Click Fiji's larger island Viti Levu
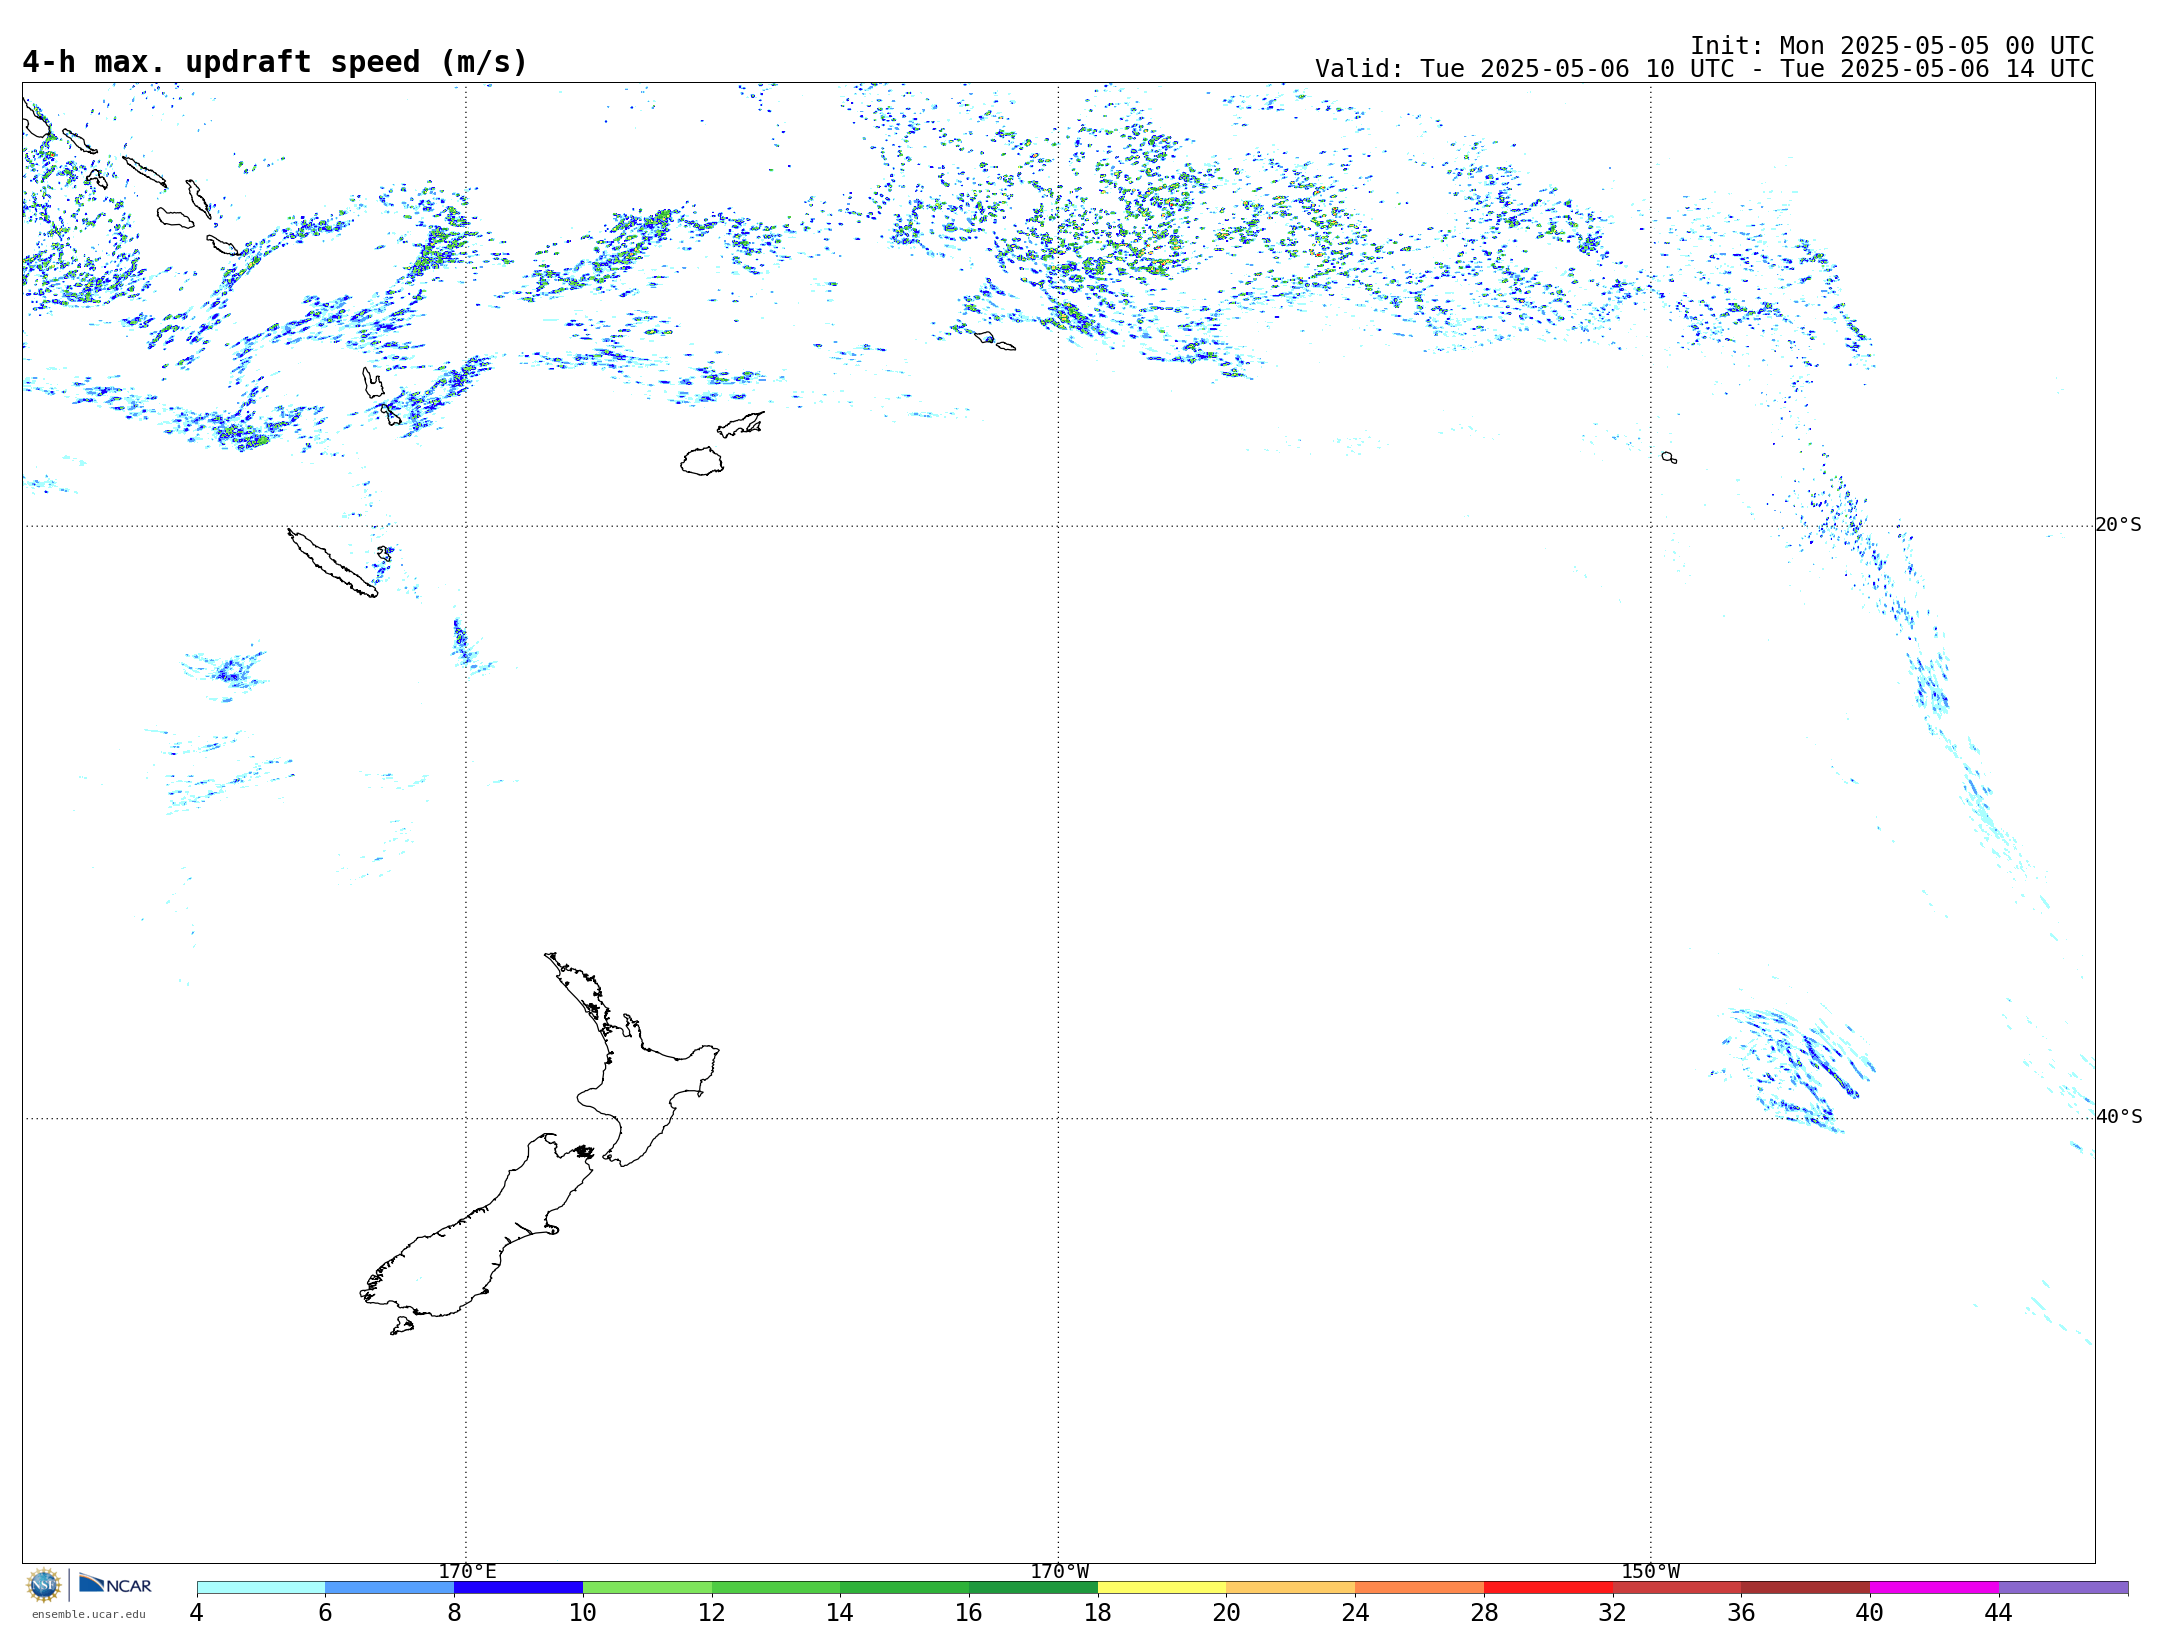The width and height of the screenshot is (2160, 1626). coord(702,461)
